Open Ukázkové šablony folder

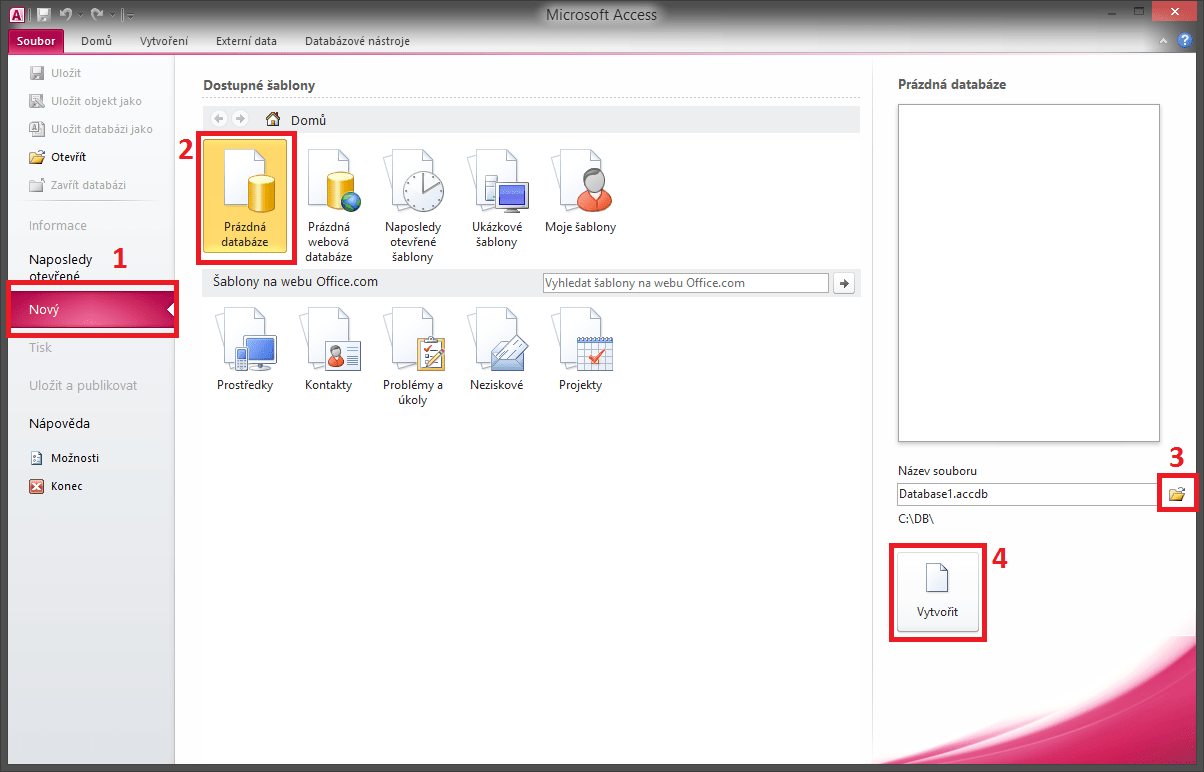click(496, 199)
